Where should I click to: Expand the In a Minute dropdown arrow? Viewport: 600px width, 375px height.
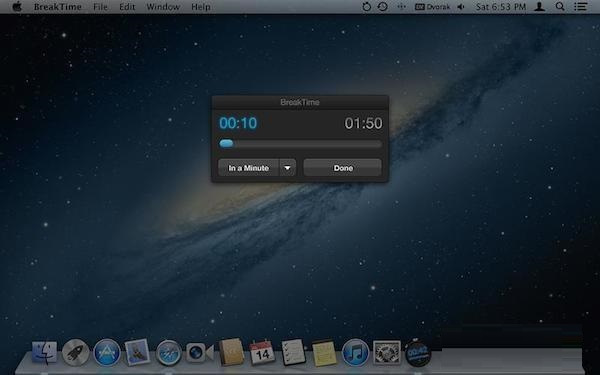[287, 168]
